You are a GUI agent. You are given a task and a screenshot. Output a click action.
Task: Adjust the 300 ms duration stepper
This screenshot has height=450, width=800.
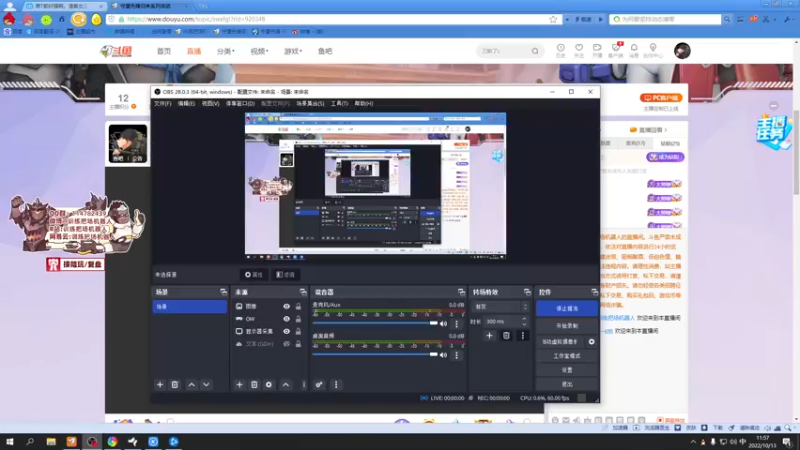(x=524, y=321)
